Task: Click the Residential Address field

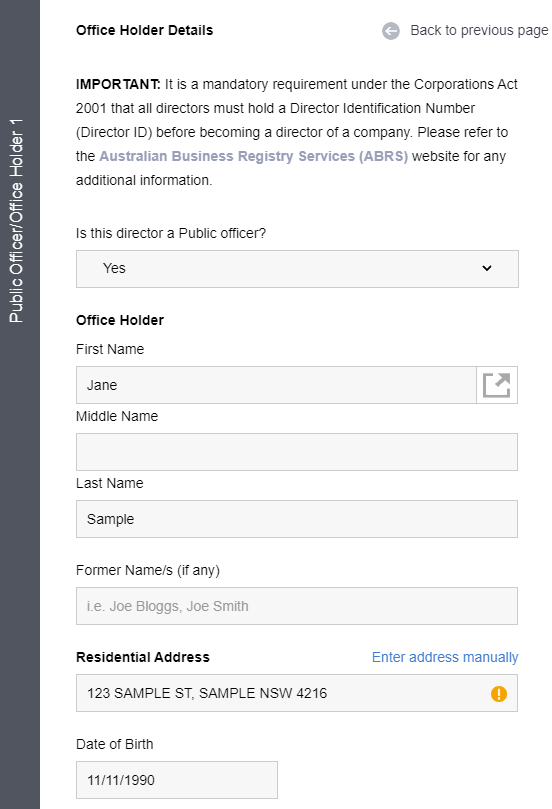Action: 297,693
